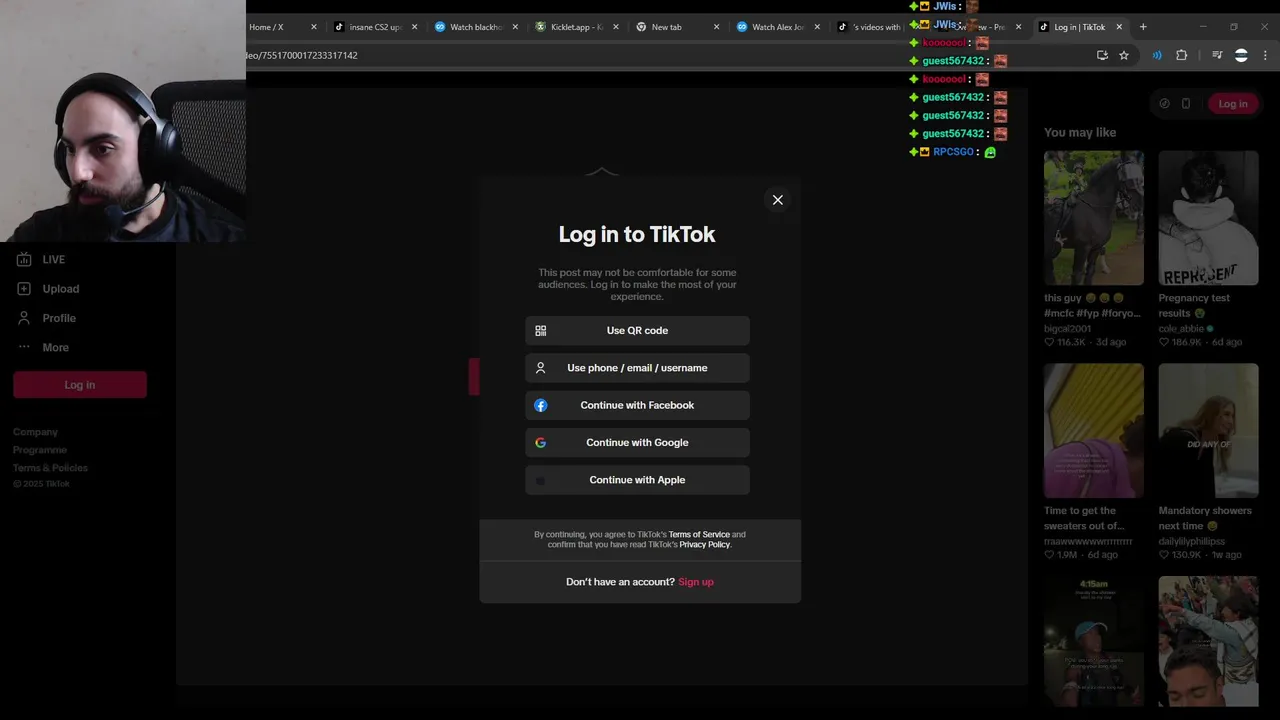Switch to Watch blackhole tab
This screenshot has height=720, width=1280.
(x=476, y=27)
